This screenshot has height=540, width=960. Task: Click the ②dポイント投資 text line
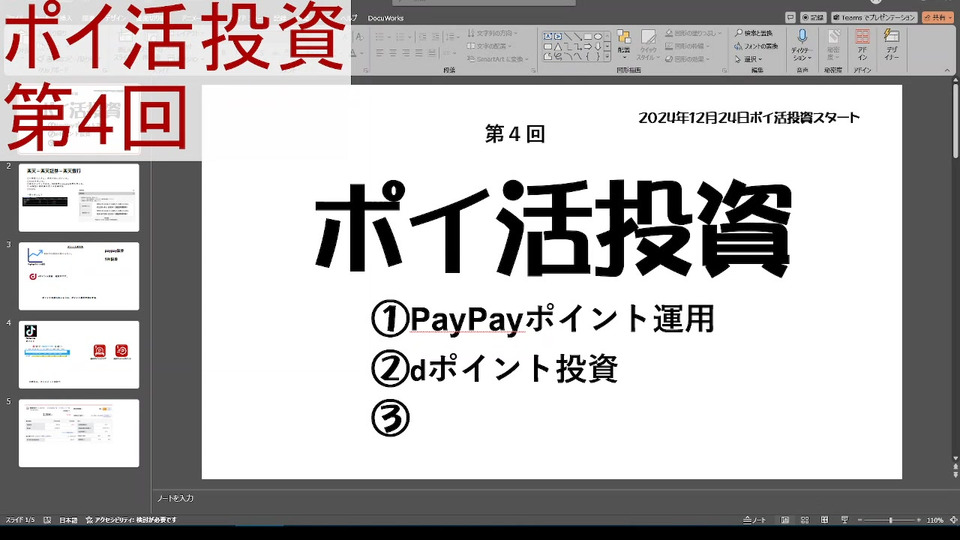tap(495, 369)
